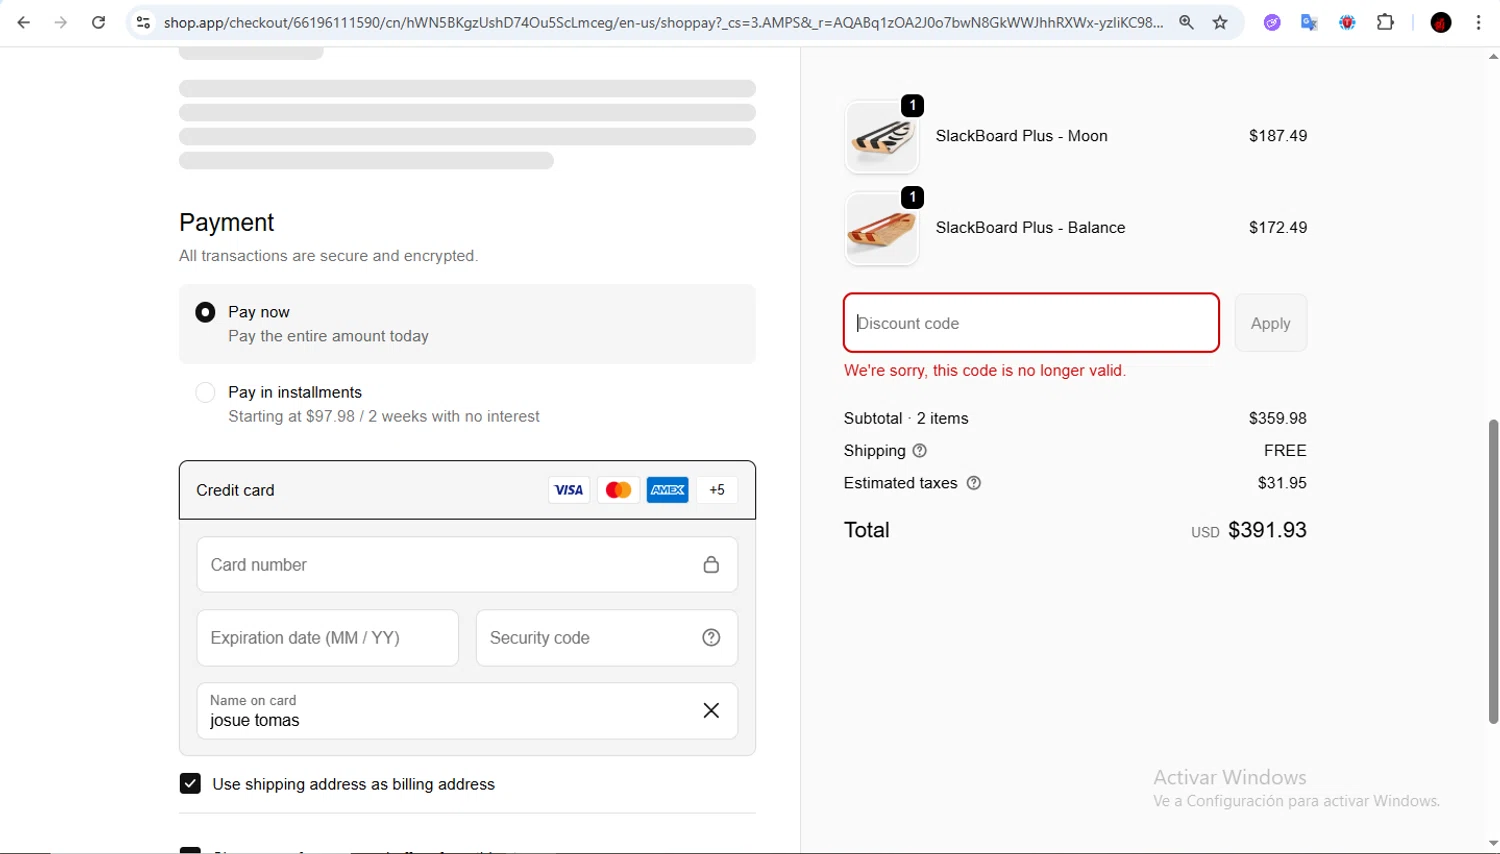Click SlackBoard Plus - Moon thumbnail
The width and height of the screenshot is (1500, 854).
click(882, 137)
